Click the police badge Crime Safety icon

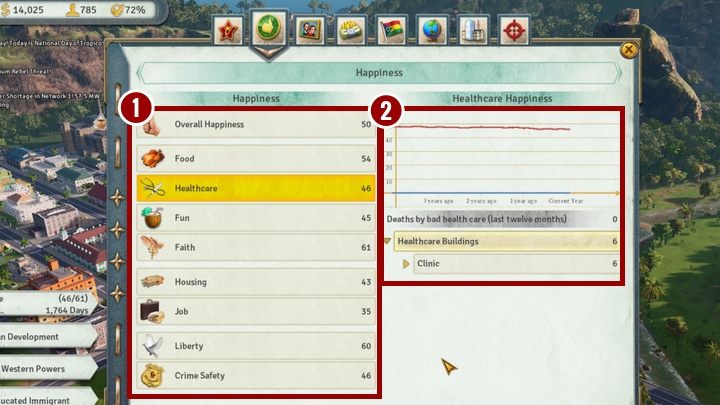[153, 375]
